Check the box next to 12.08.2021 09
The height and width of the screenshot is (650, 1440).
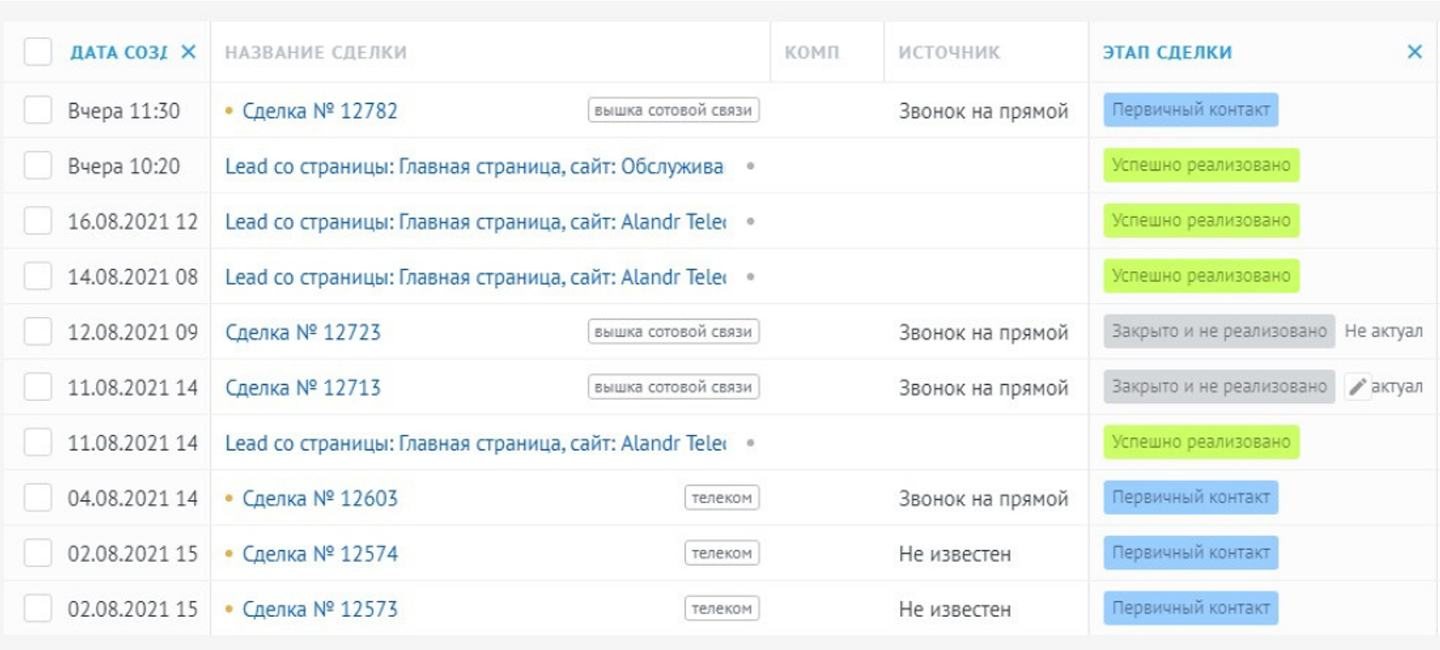point(38,332)
